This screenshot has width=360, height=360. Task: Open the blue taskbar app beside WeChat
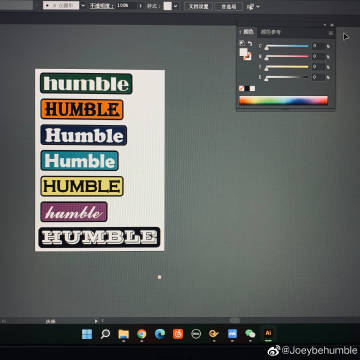click(x=232, y=334)
